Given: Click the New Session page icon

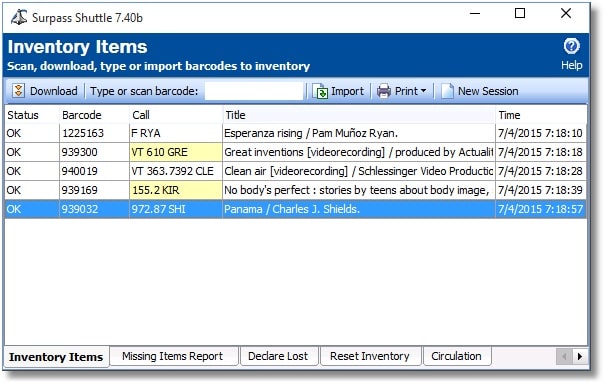Looking at the screenshot, I should click(447, 91).
